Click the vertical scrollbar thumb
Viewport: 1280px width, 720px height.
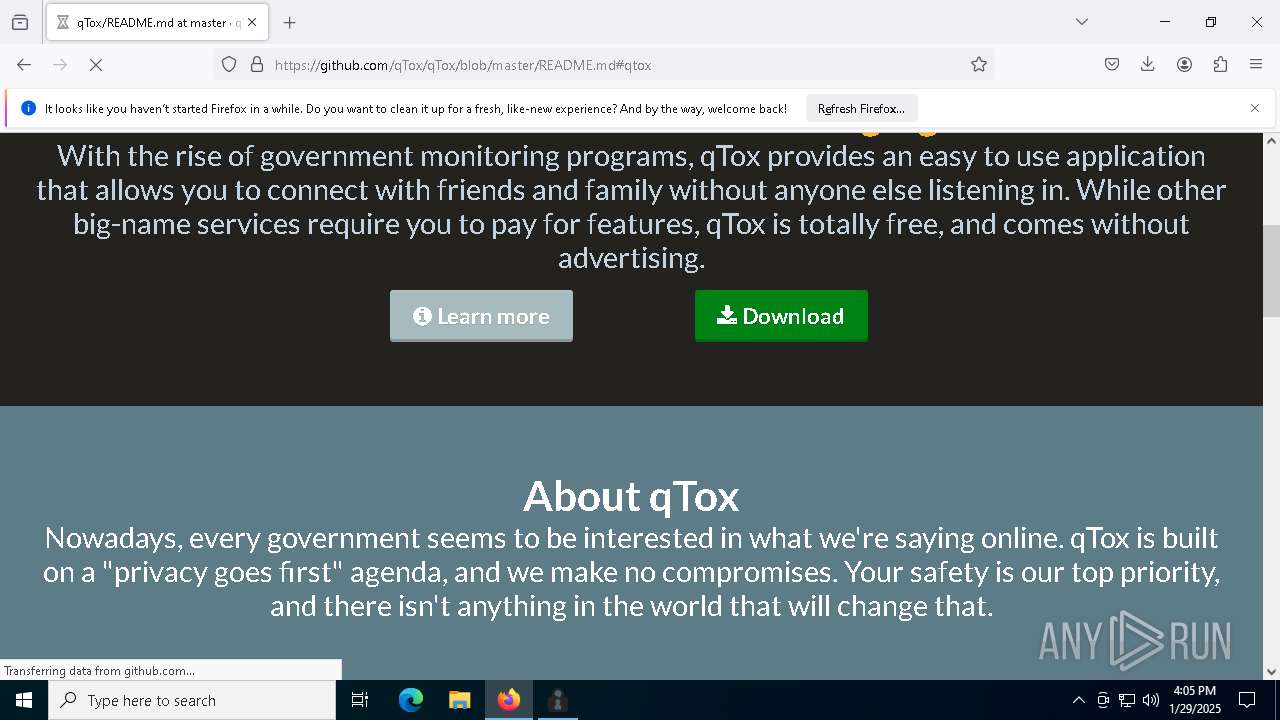tap(1271, 271)
